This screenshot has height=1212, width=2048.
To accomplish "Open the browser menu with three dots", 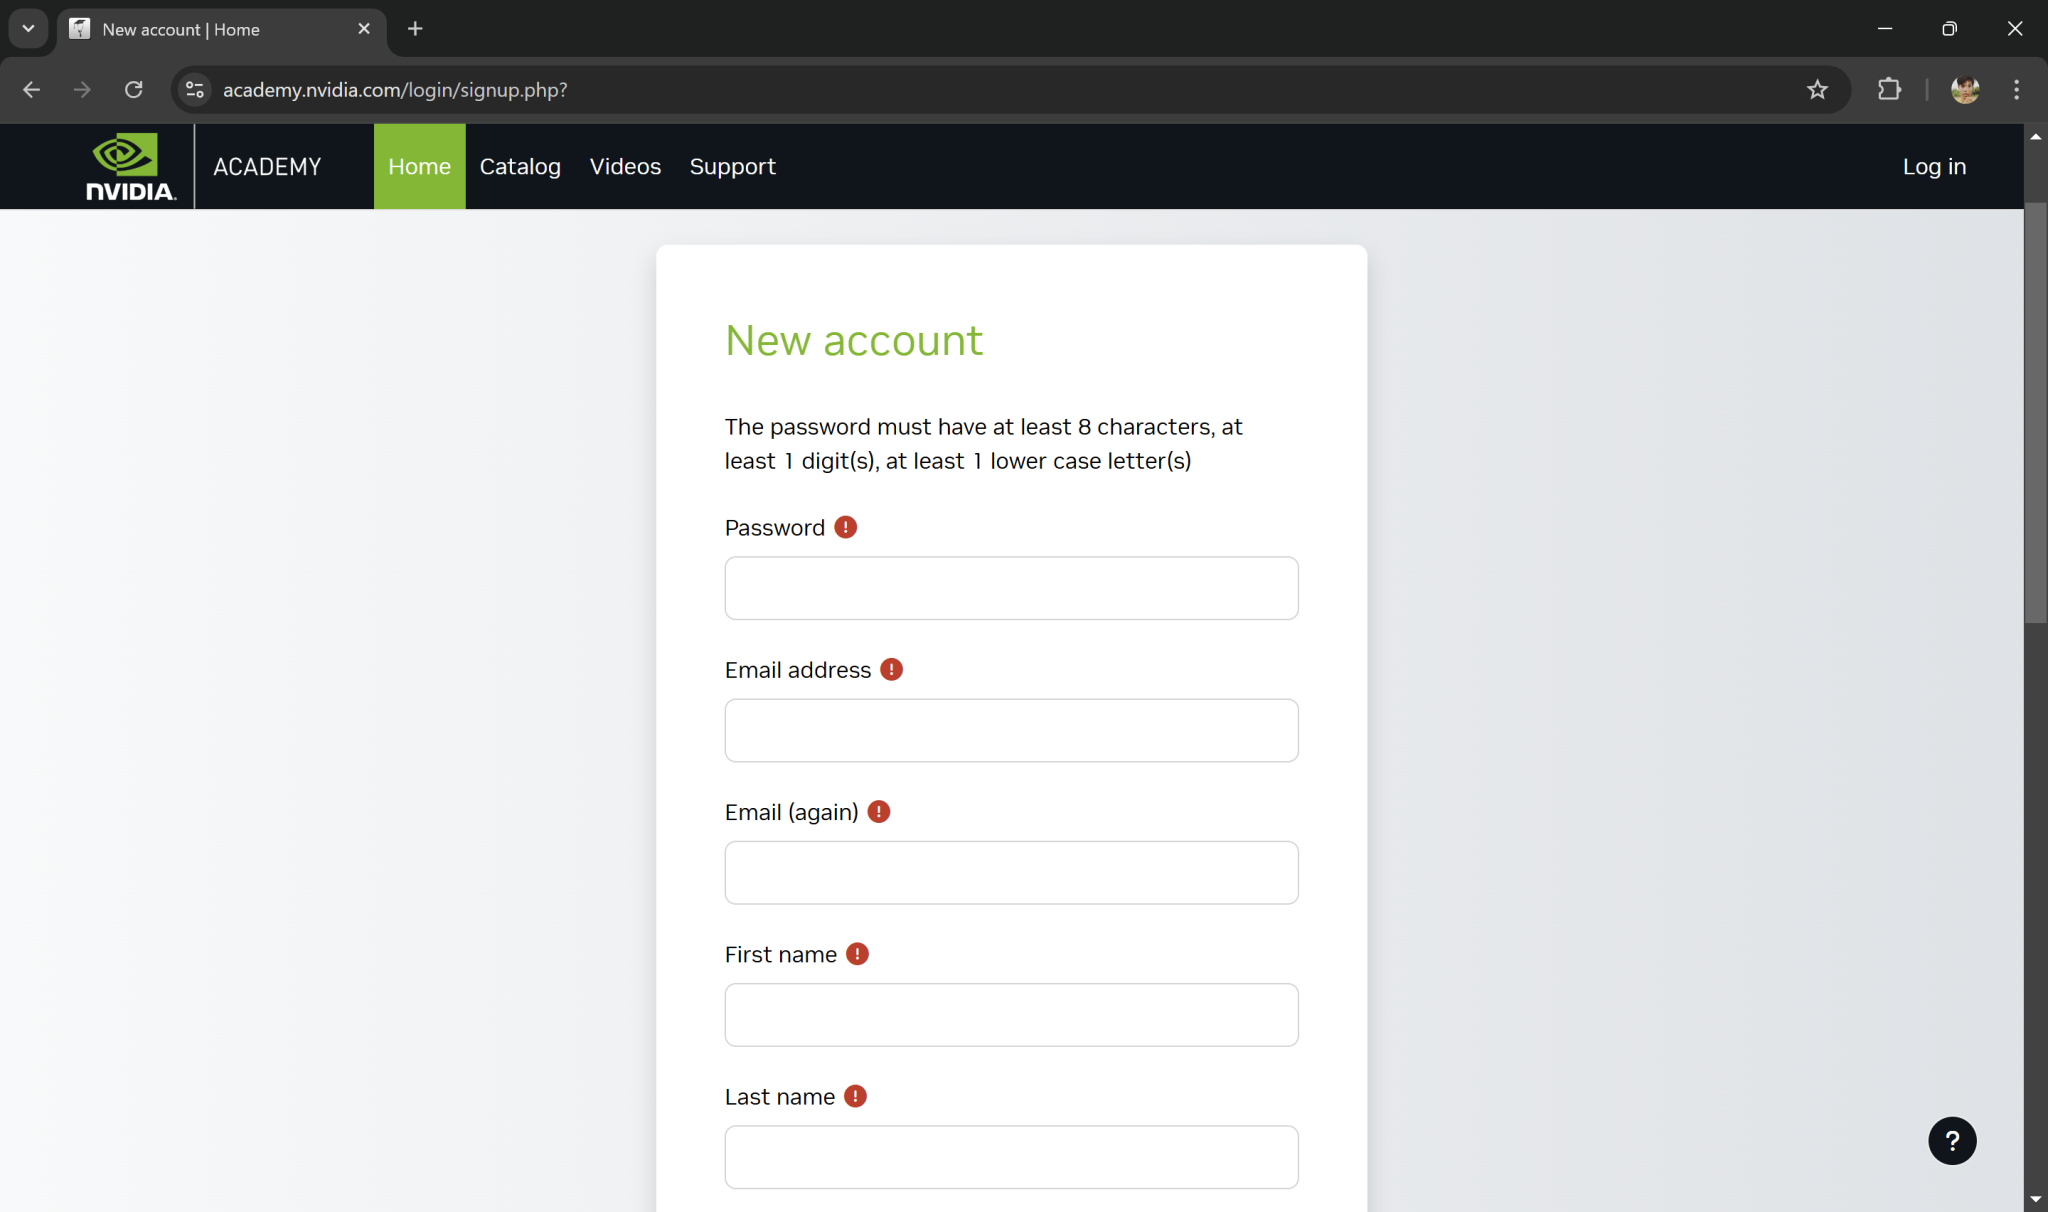I will [x=2017, y=90].
